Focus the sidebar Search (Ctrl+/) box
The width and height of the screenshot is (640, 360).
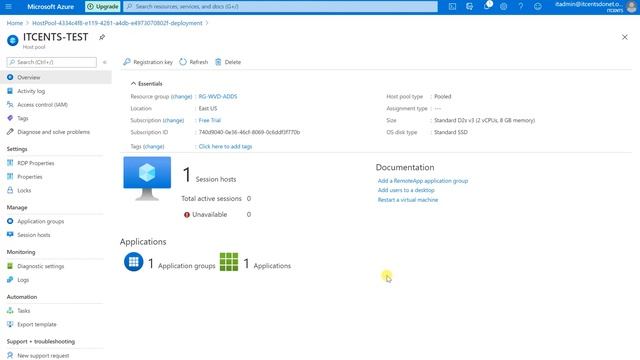(52, 62)
